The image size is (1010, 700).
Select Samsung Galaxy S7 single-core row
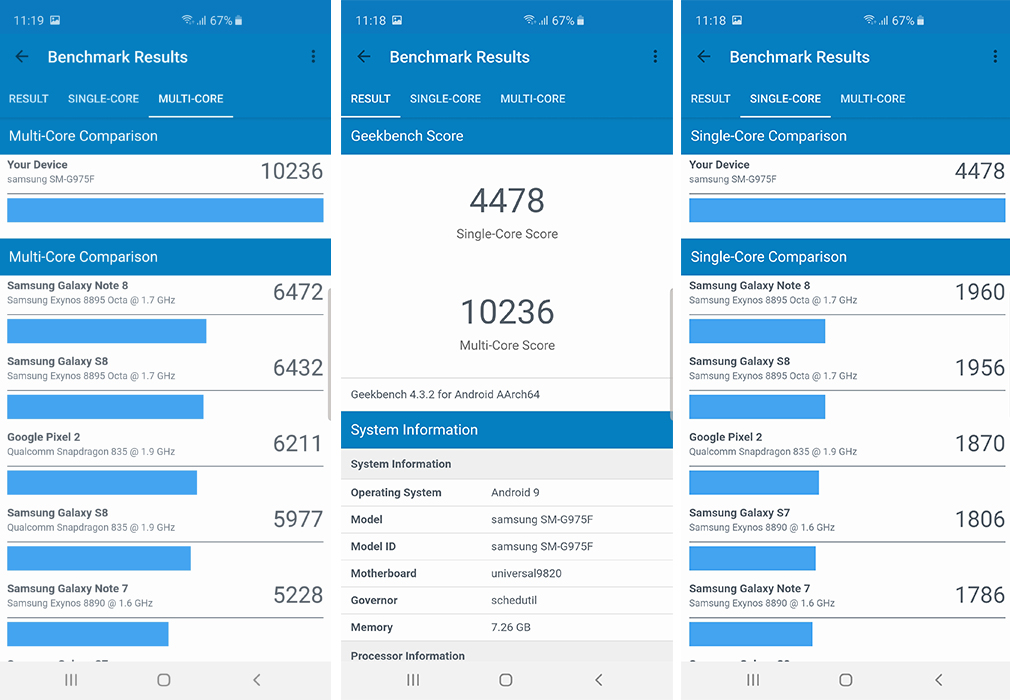click(846, 537)
